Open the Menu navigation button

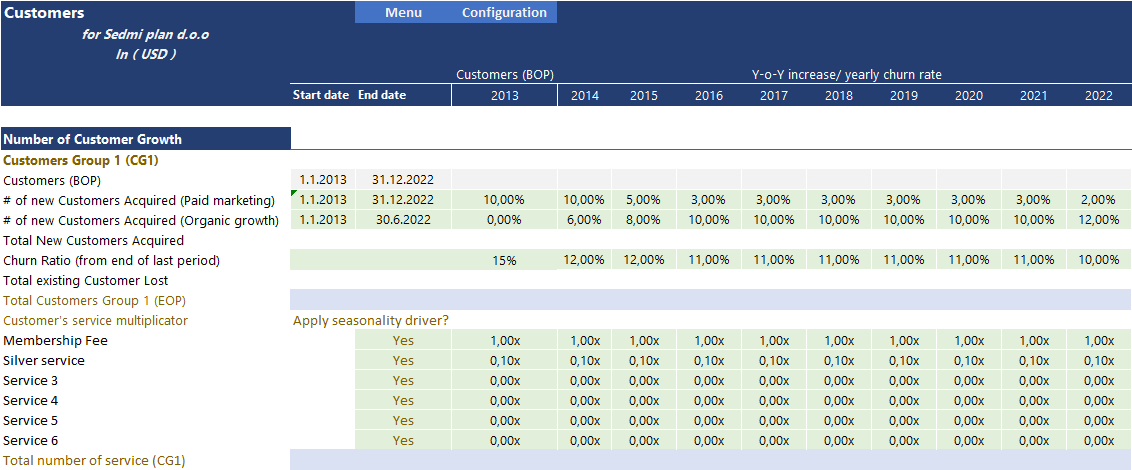[x=403, y=13]
